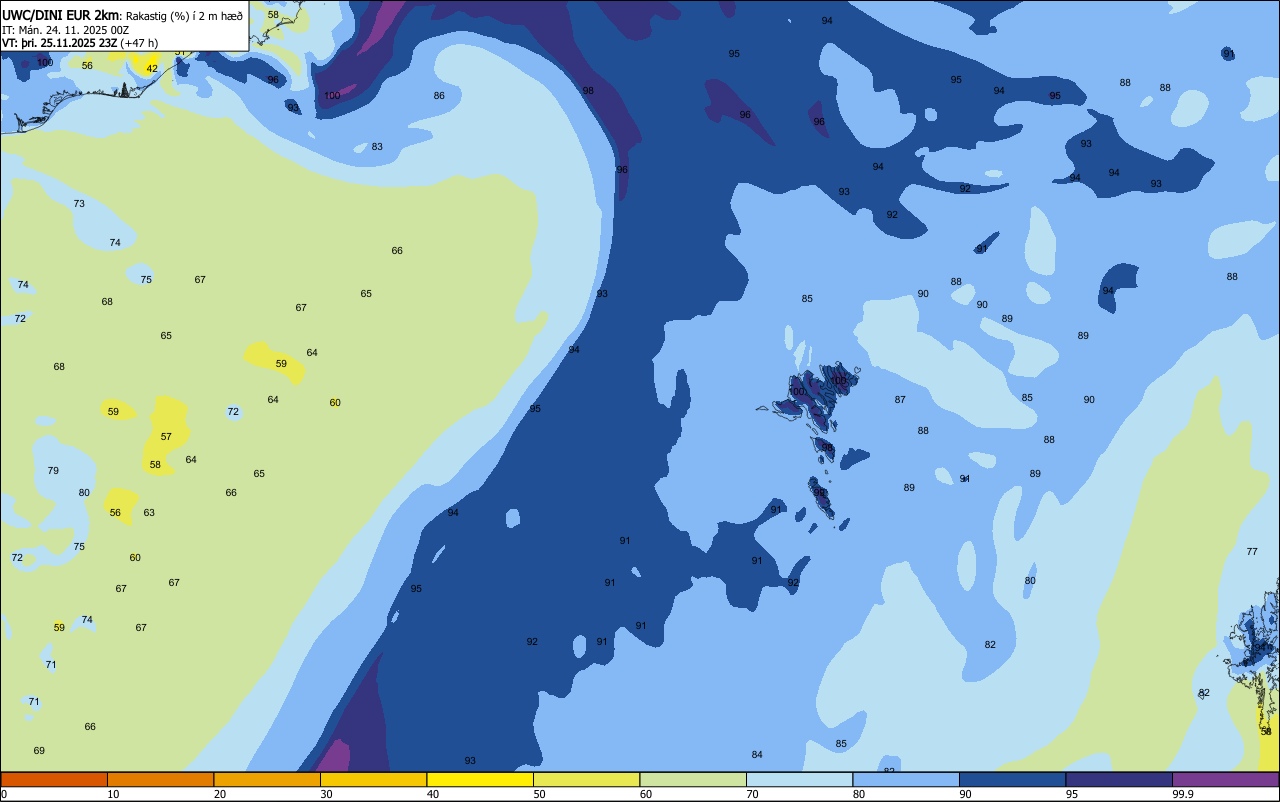This screenshot has height=802, width=1280.
Task: Click the 20–30 amber legend swatch
Action: pos(267,779)
